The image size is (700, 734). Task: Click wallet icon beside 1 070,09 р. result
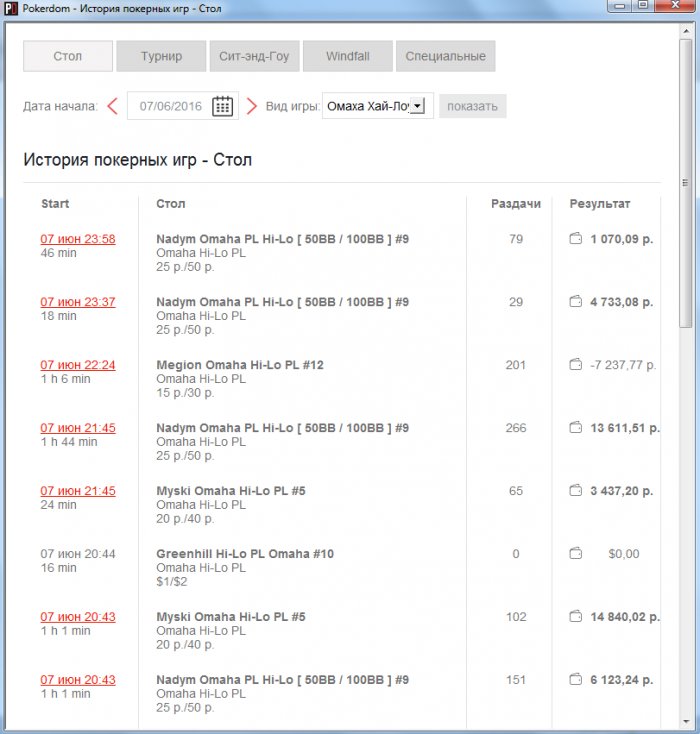click(575, 239)
